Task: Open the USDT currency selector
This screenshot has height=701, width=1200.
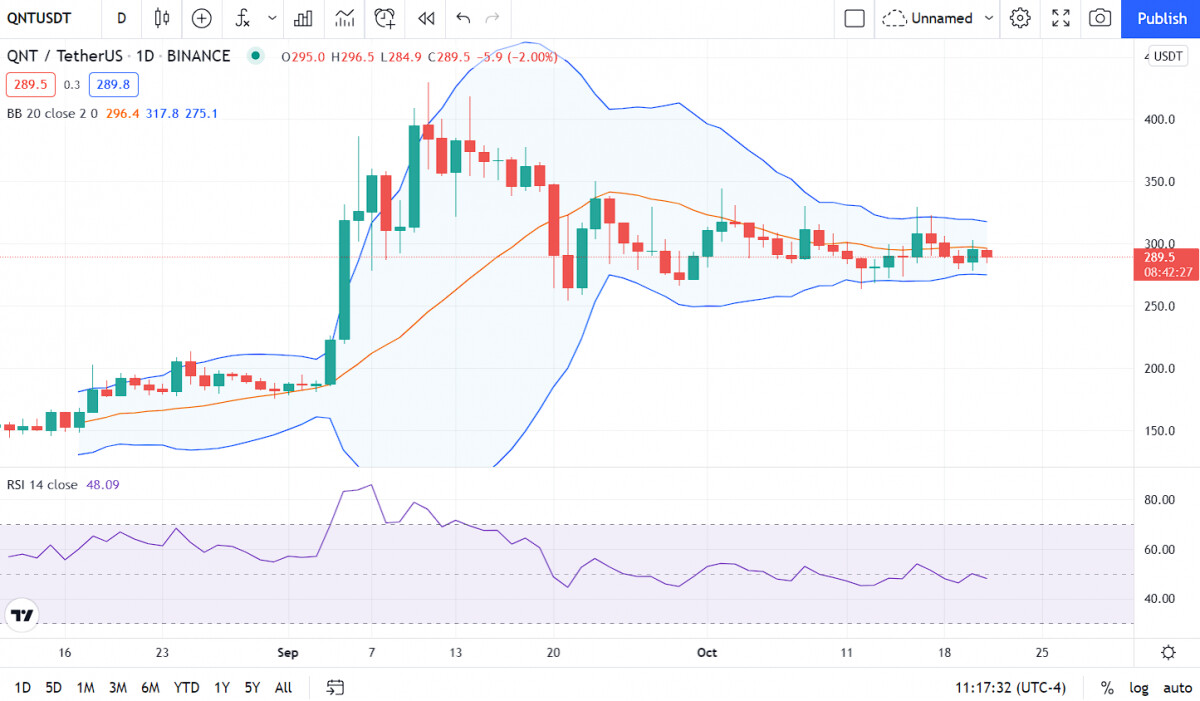Action: point(1167,56)
